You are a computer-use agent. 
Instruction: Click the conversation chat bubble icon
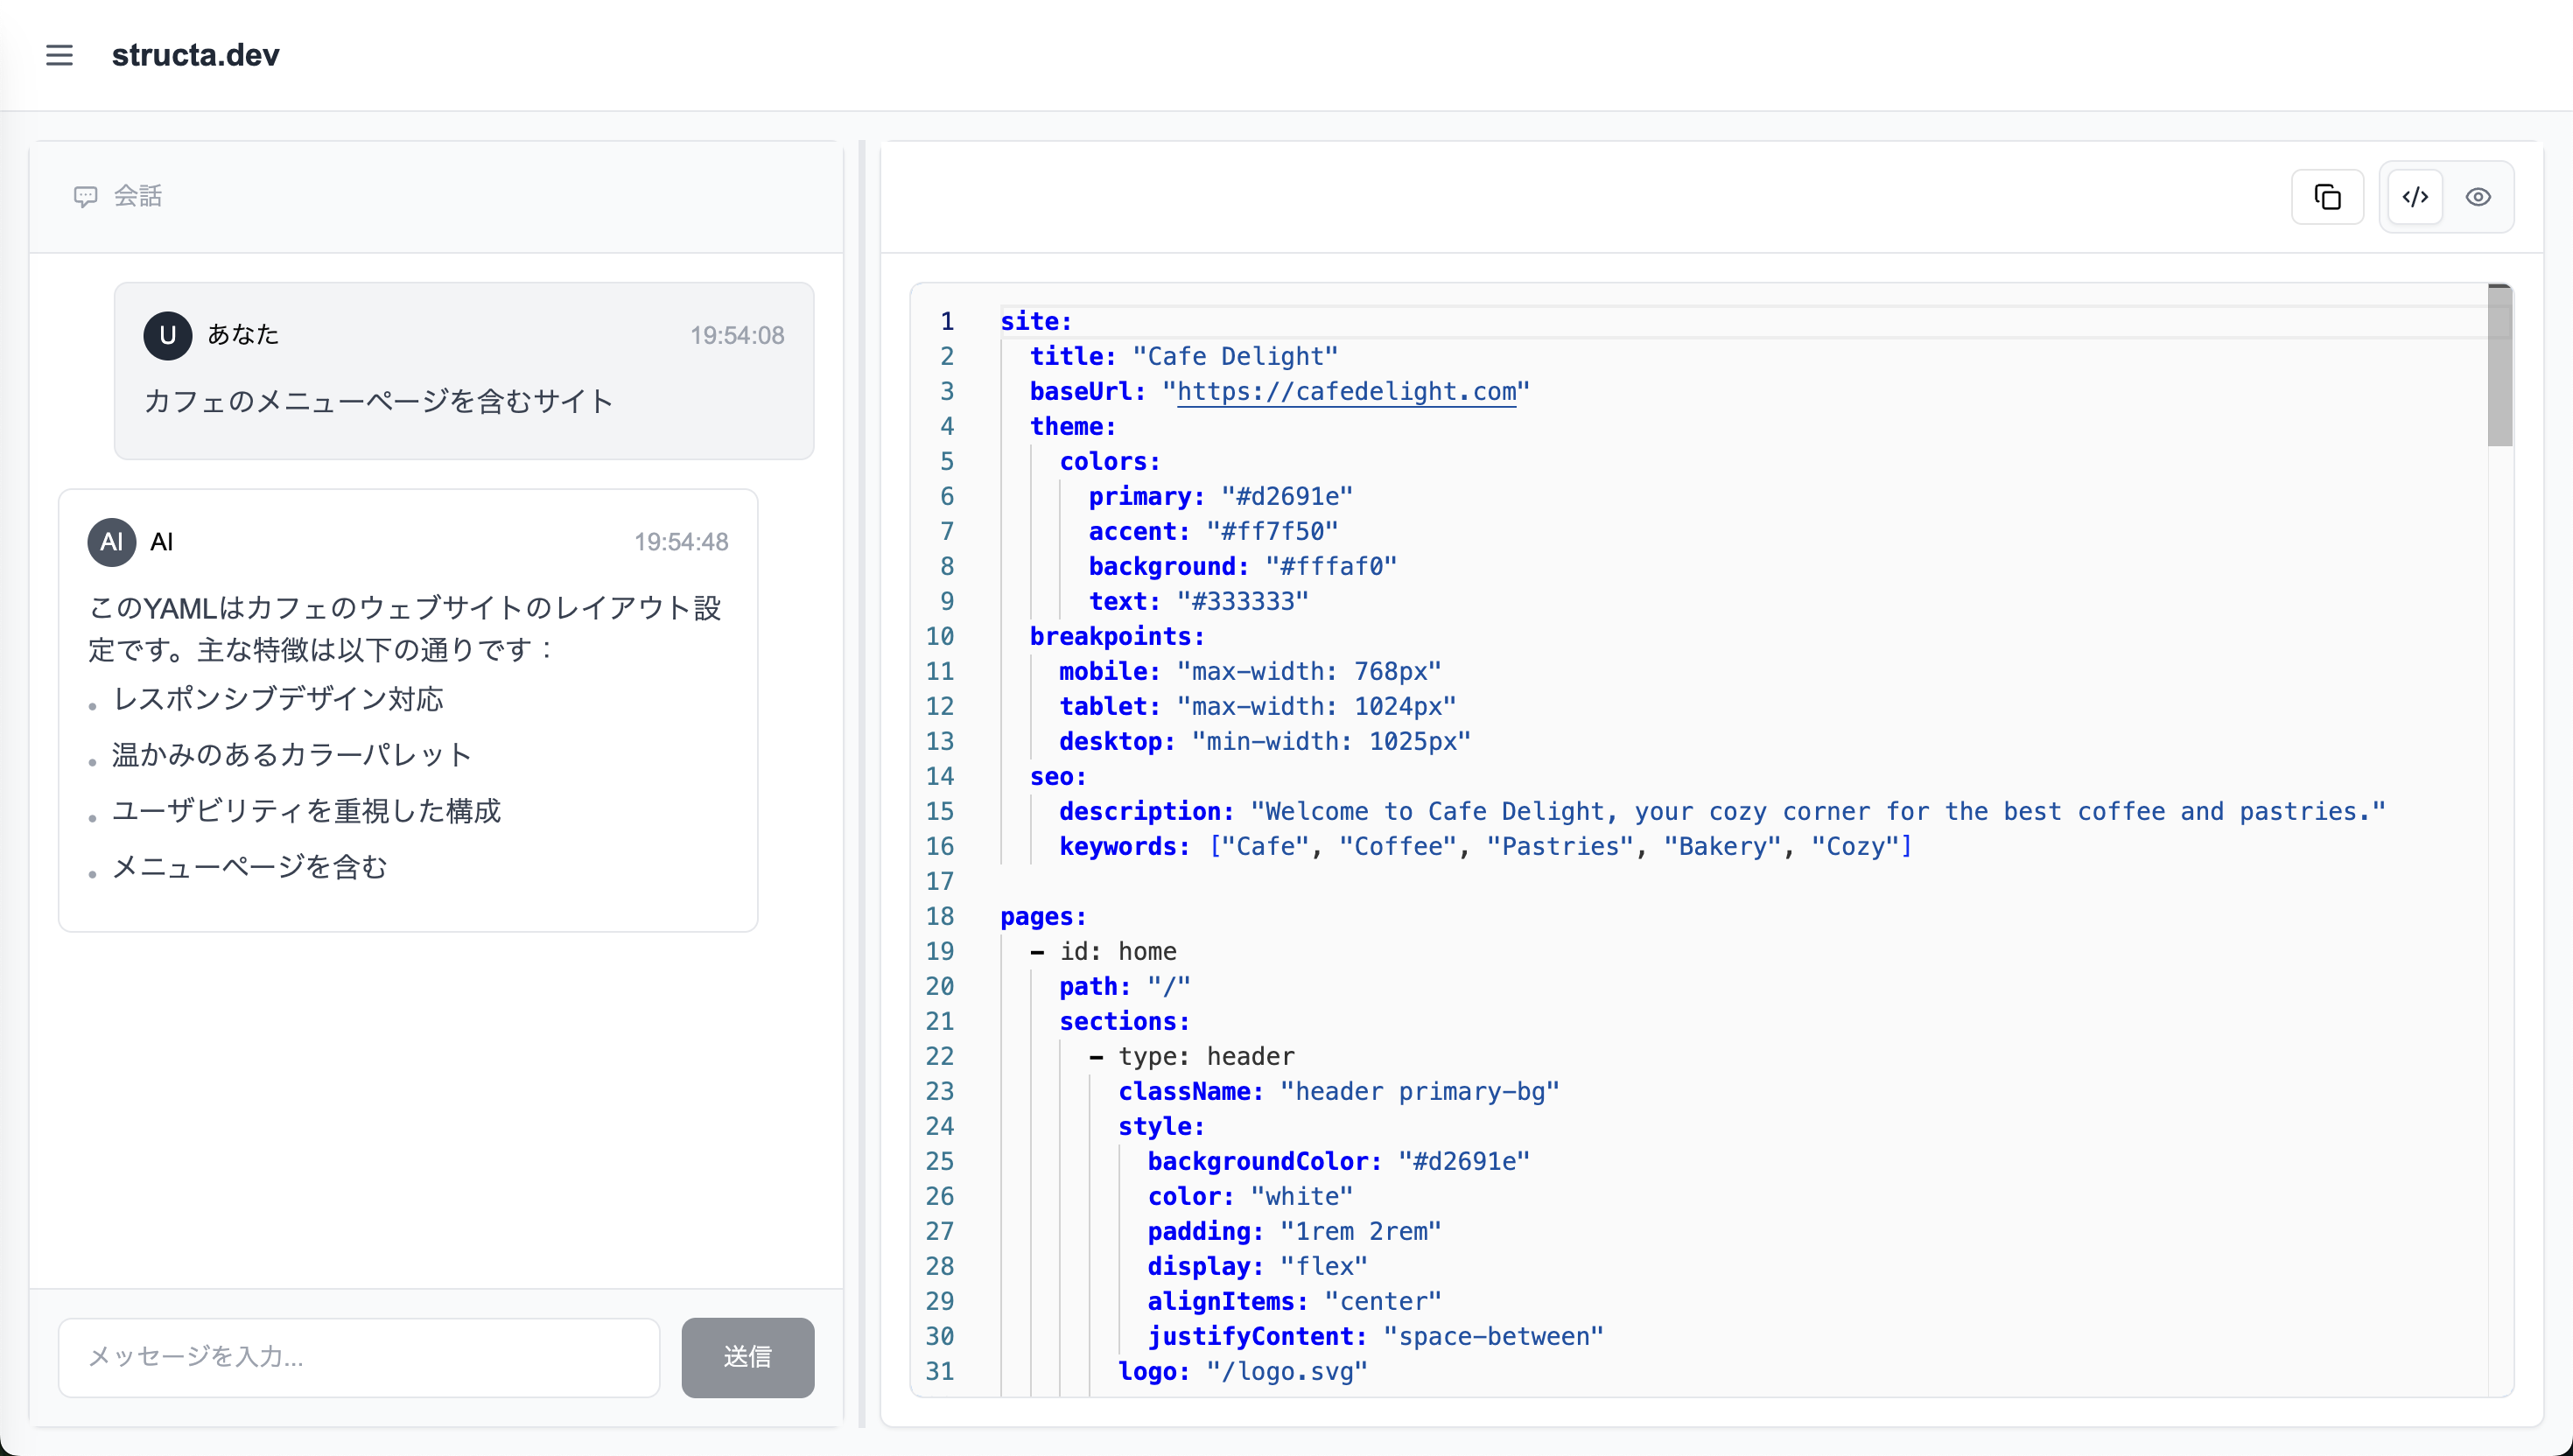tap(85, 196)
